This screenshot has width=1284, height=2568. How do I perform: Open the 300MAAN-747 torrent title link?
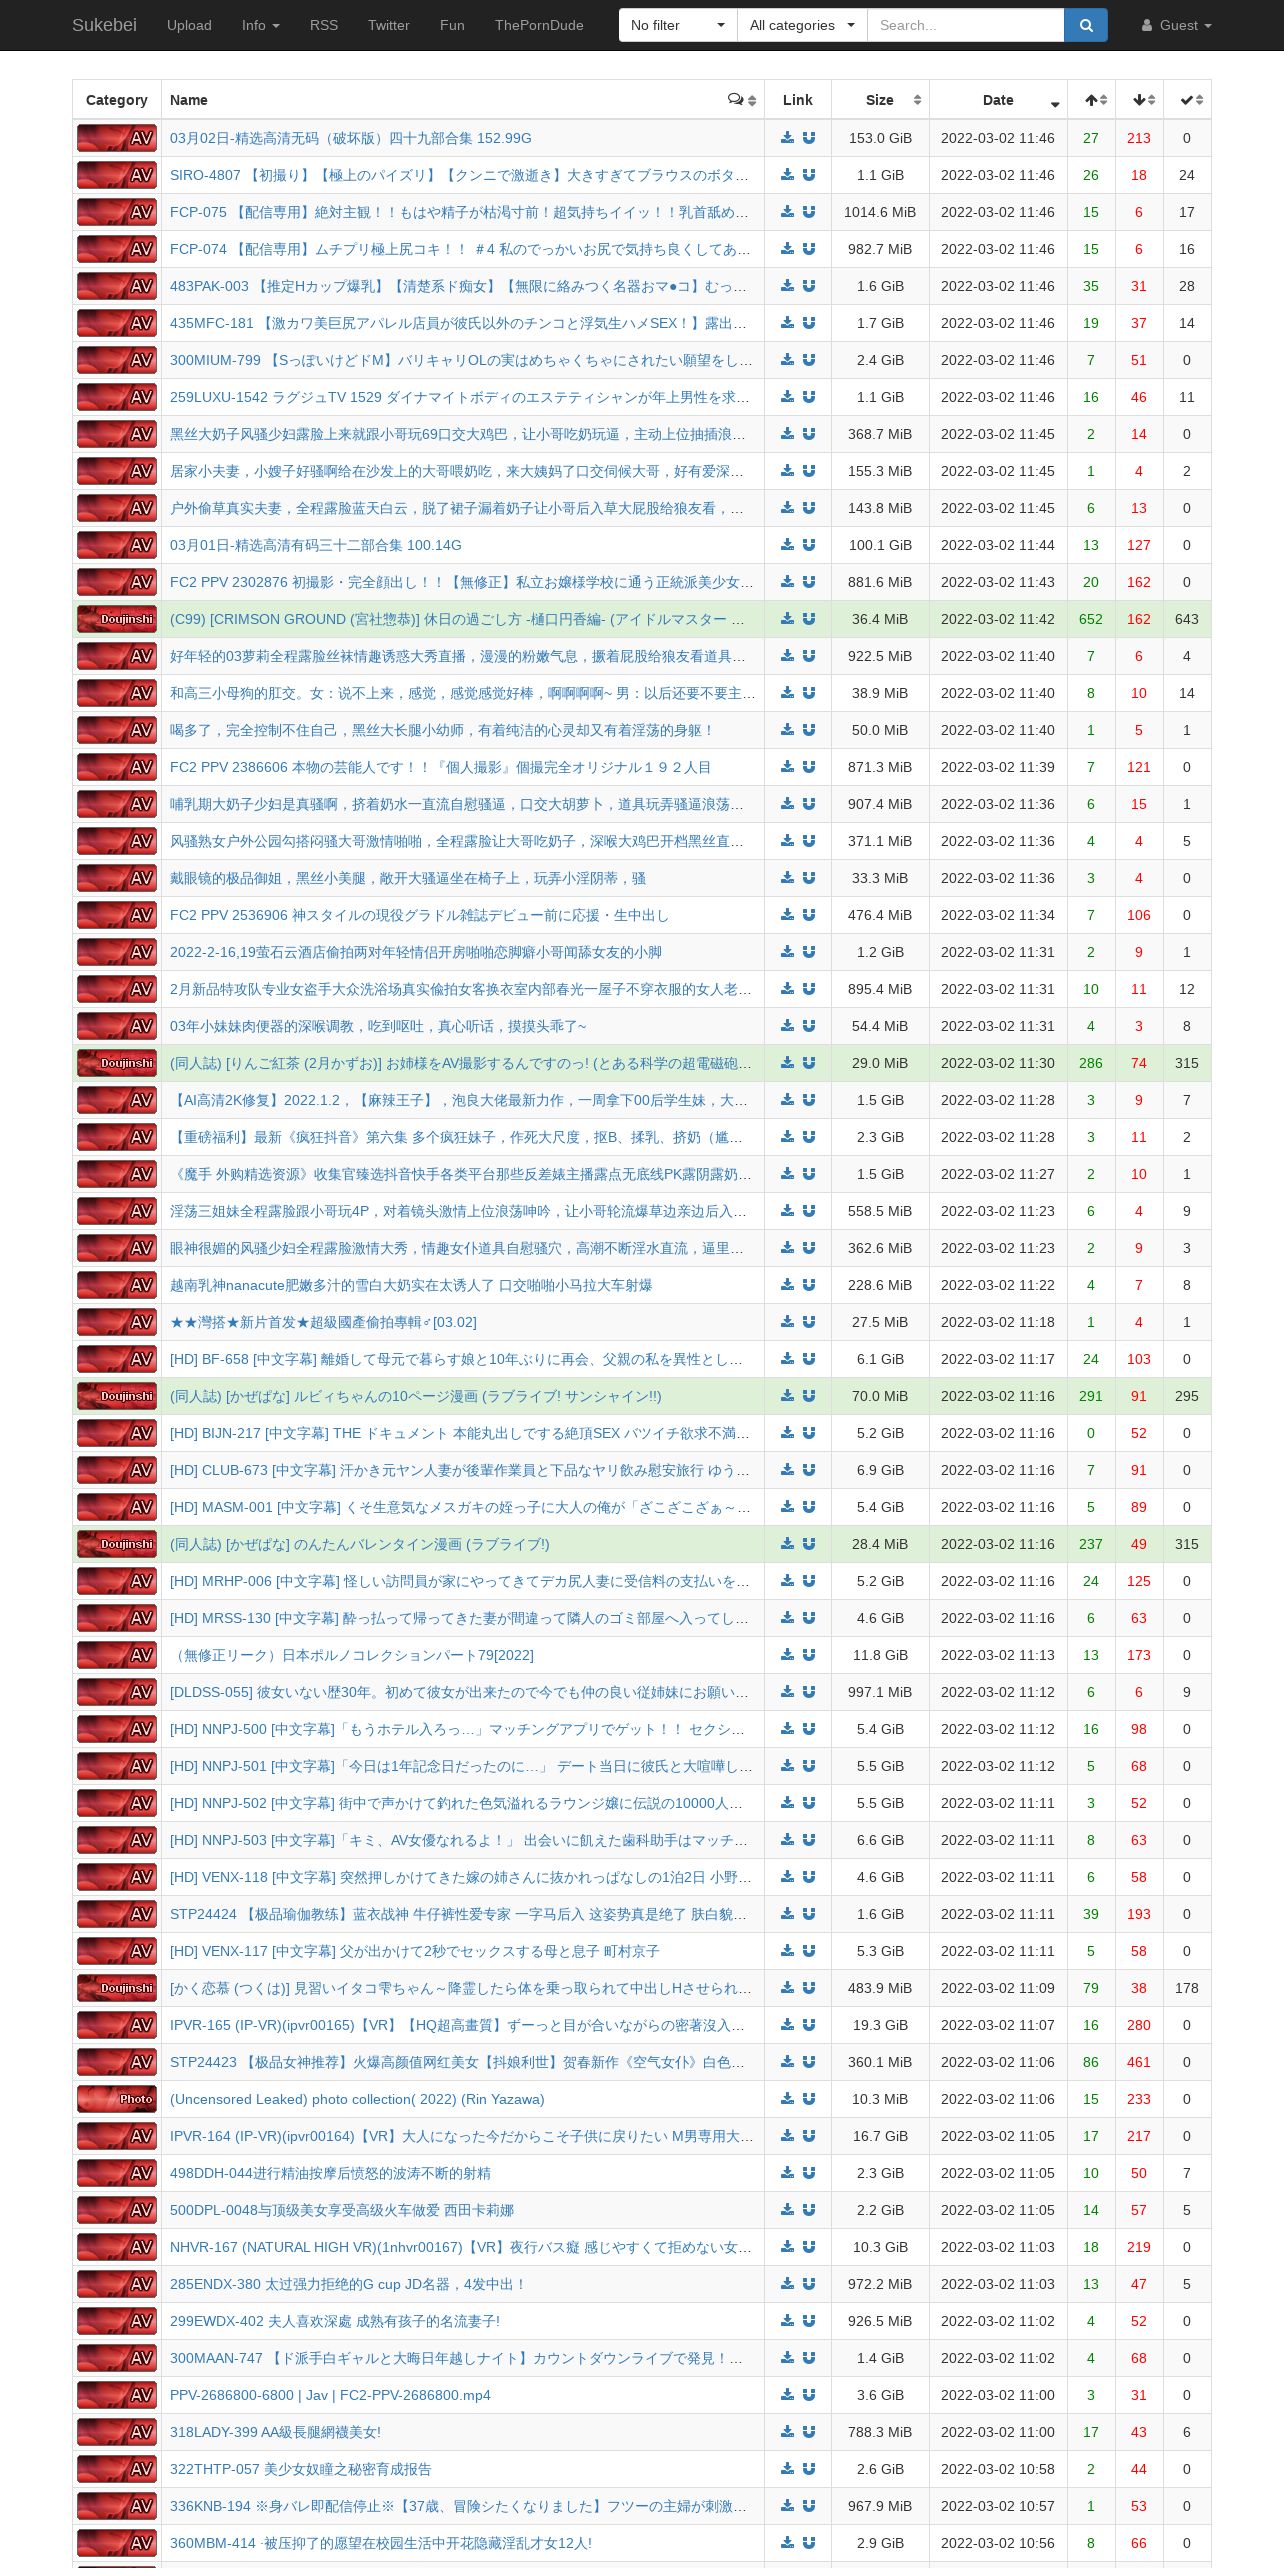pyautogui.click(x=457, y=2358)
